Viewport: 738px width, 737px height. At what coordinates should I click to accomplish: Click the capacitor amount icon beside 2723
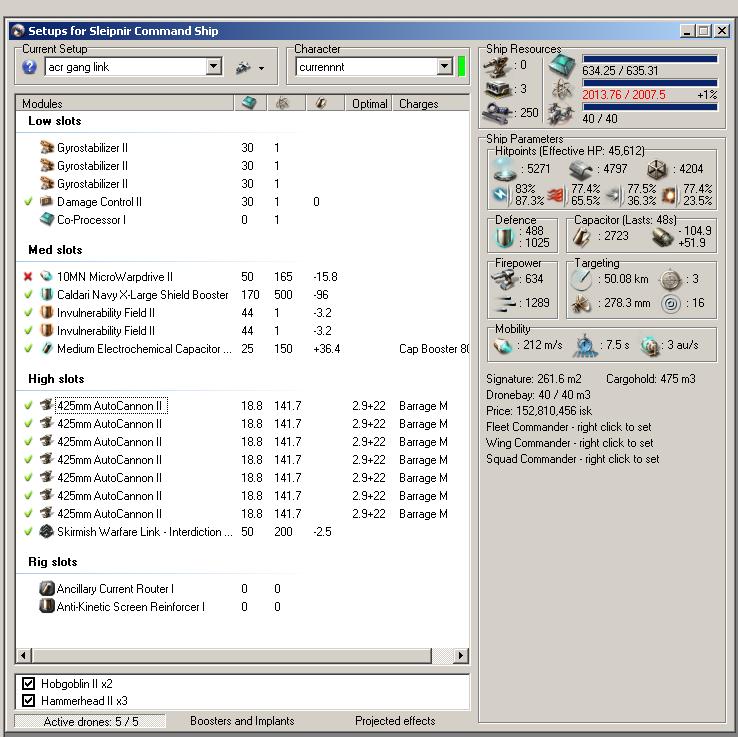pyautogui.click(x=582, y=237)
